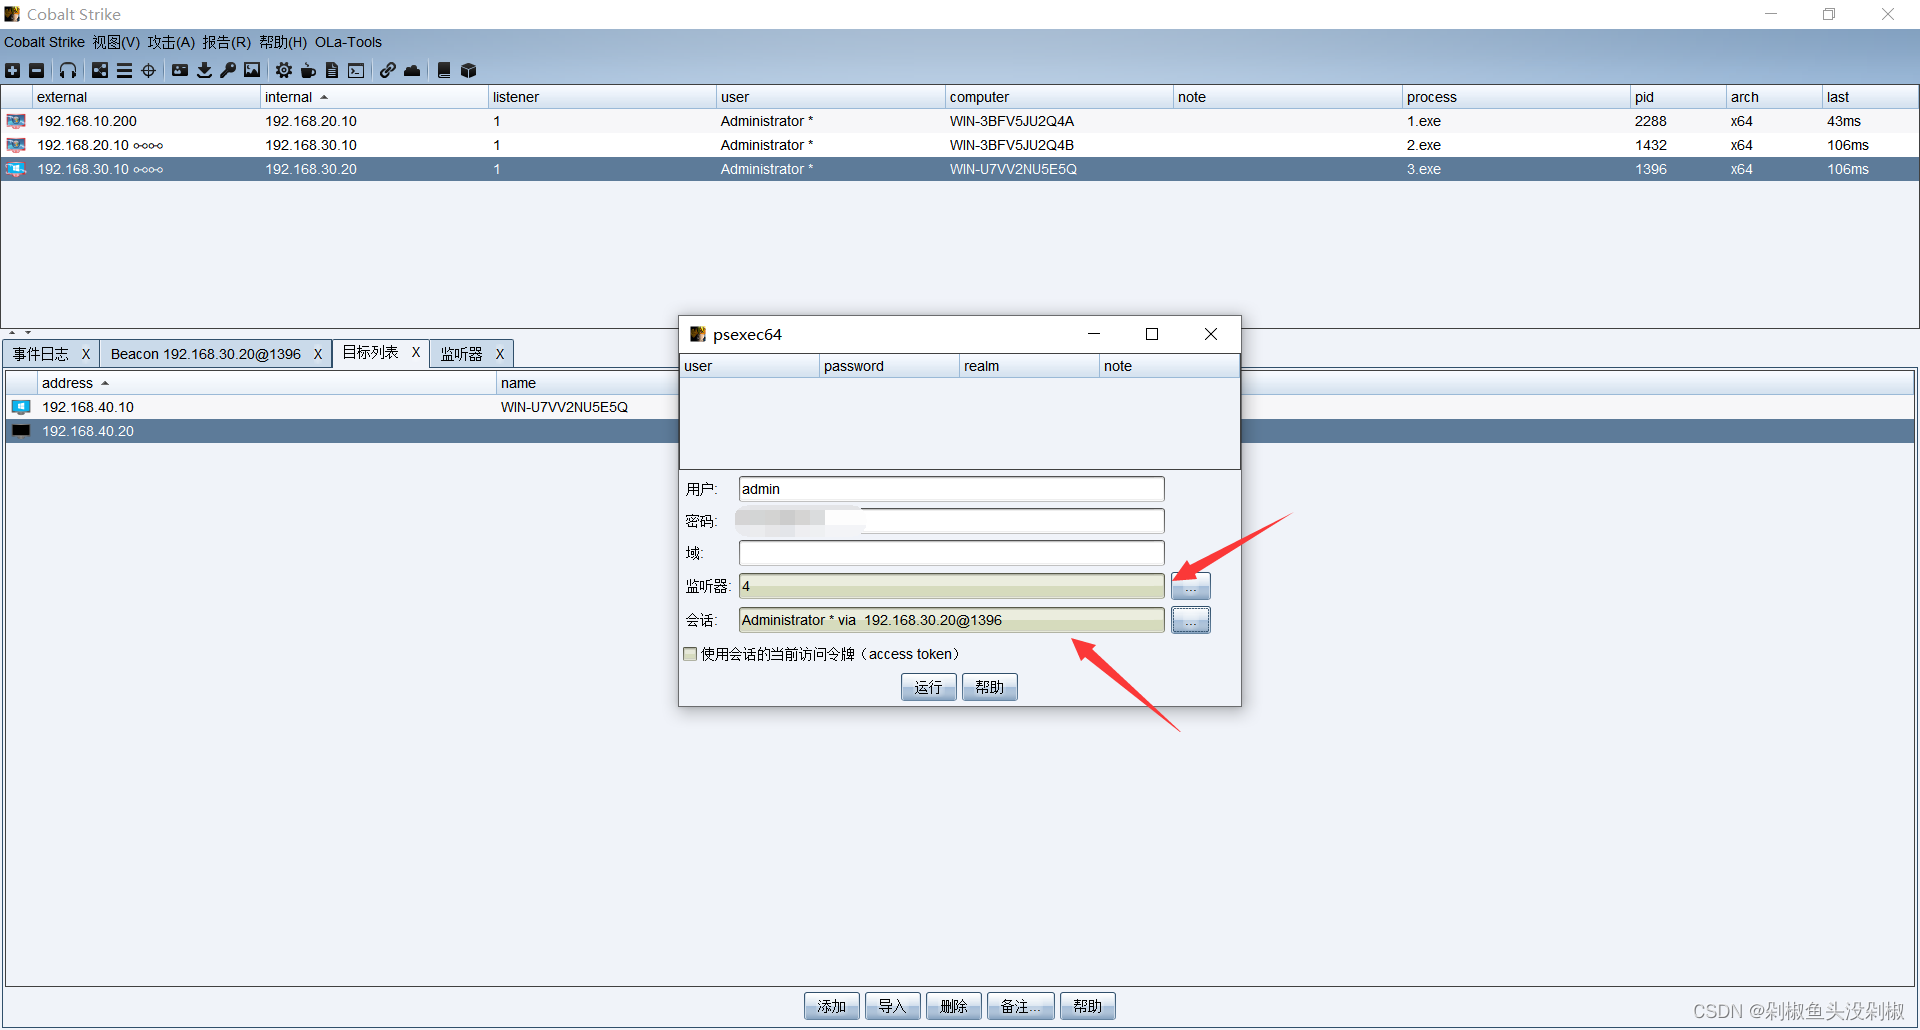Viewport: 1920px width, 1030px height.
Task: Open the Cobalt Strike menu
Action: tap(44, 42)
